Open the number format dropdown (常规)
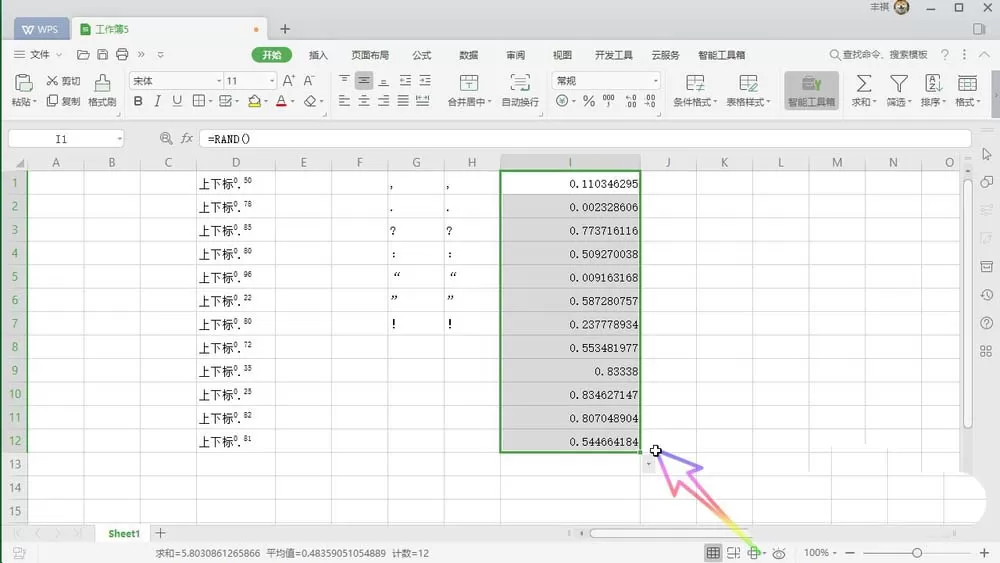The image size is (1000, 563). coord(655,81)
